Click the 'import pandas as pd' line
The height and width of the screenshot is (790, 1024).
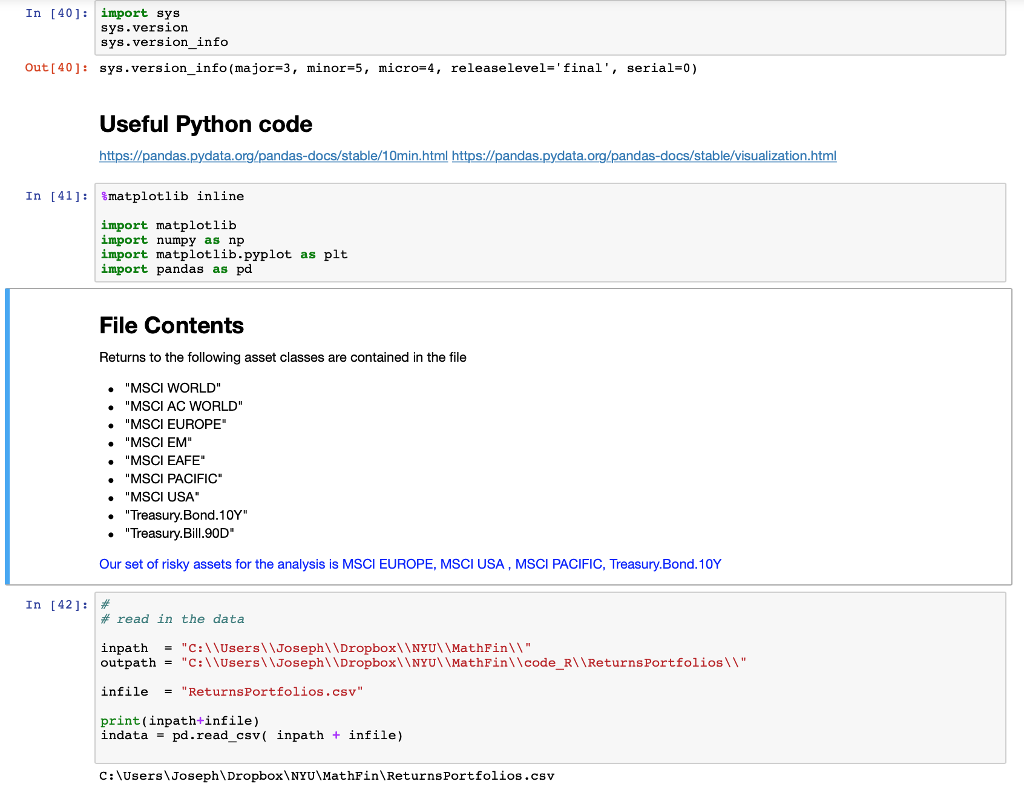[170, 268]
